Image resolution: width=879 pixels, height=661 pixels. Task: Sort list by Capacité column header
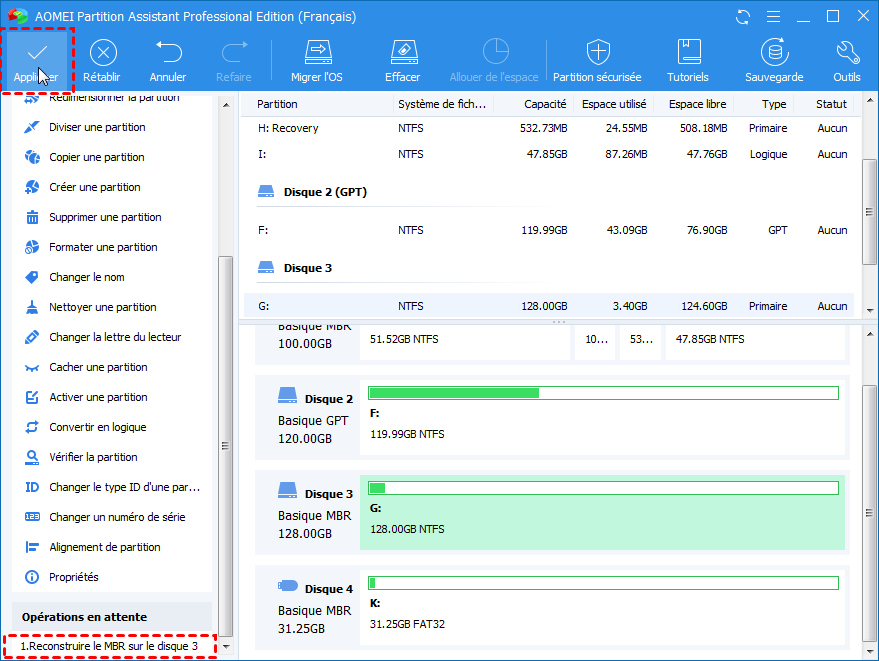point(544,104)
